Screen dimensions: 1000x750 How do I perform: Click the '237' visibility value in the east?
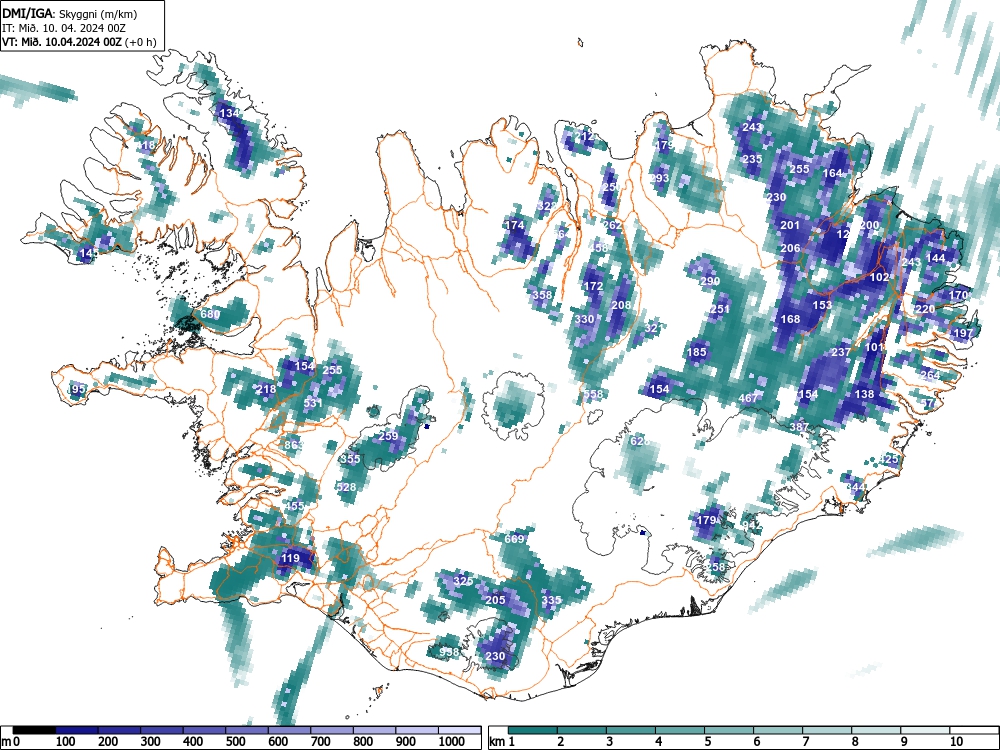[841, 352]
